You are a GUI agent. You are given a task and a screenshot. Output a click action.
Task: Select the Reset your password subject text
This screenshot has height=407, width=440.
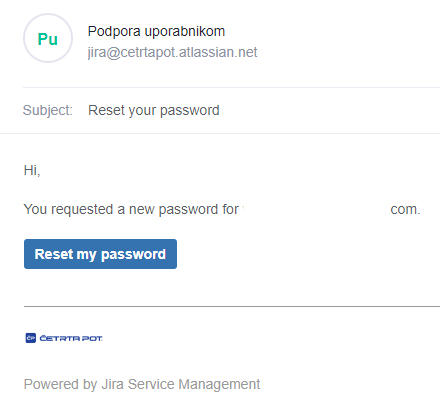(x=154, y=110)
